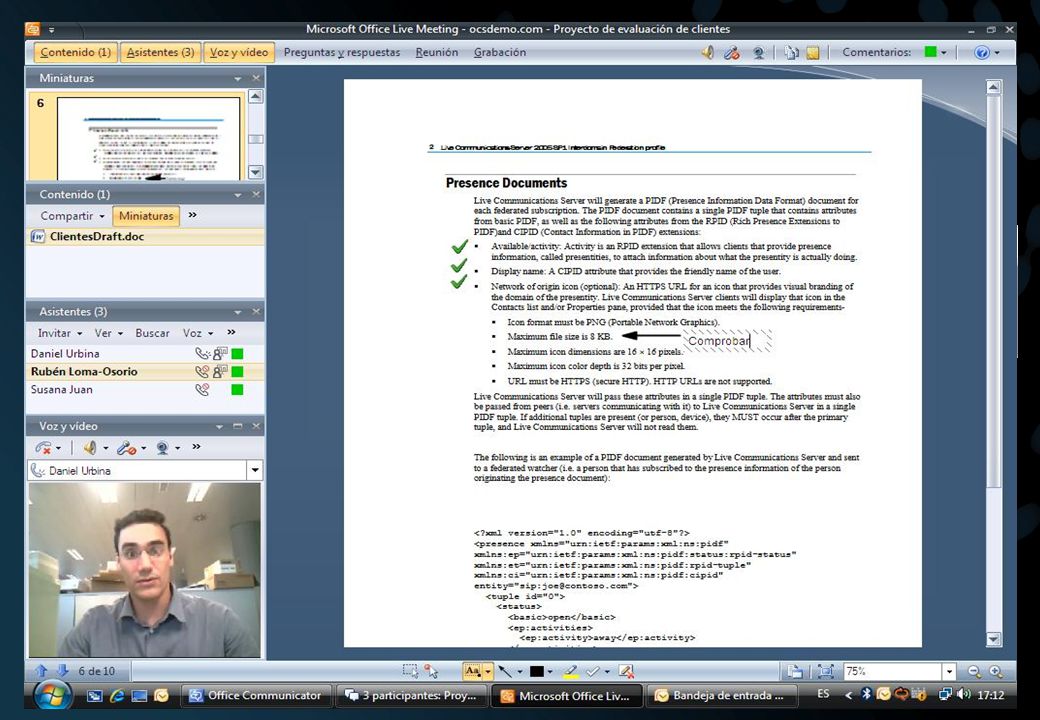
Task: Choose the selection rectangle annotation tool
Action: [x=410, y=671]
